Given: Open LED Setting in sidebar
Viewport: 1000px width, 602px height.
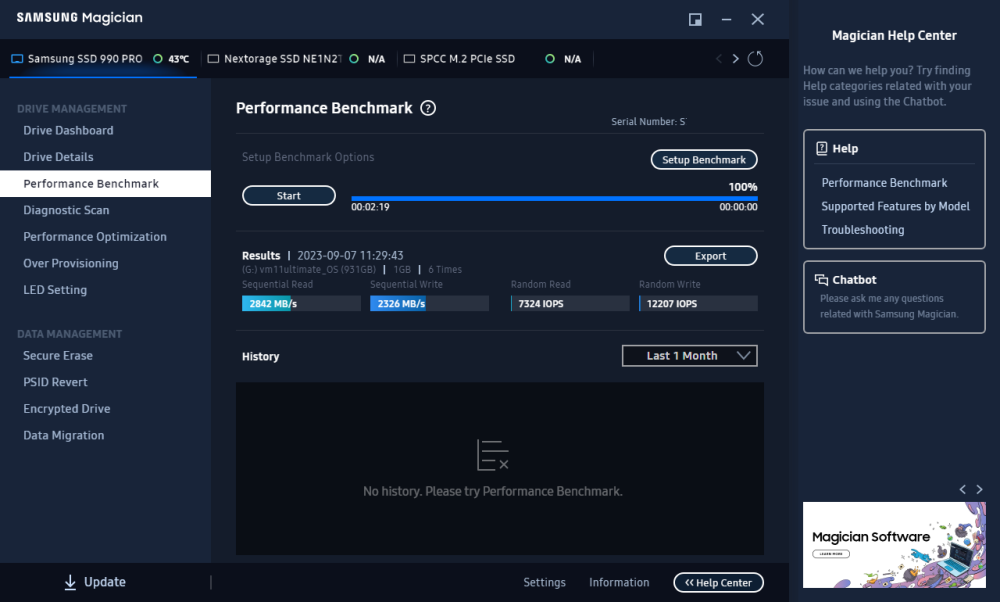Looking at the screenshot, I should click(x=55, y=290).
